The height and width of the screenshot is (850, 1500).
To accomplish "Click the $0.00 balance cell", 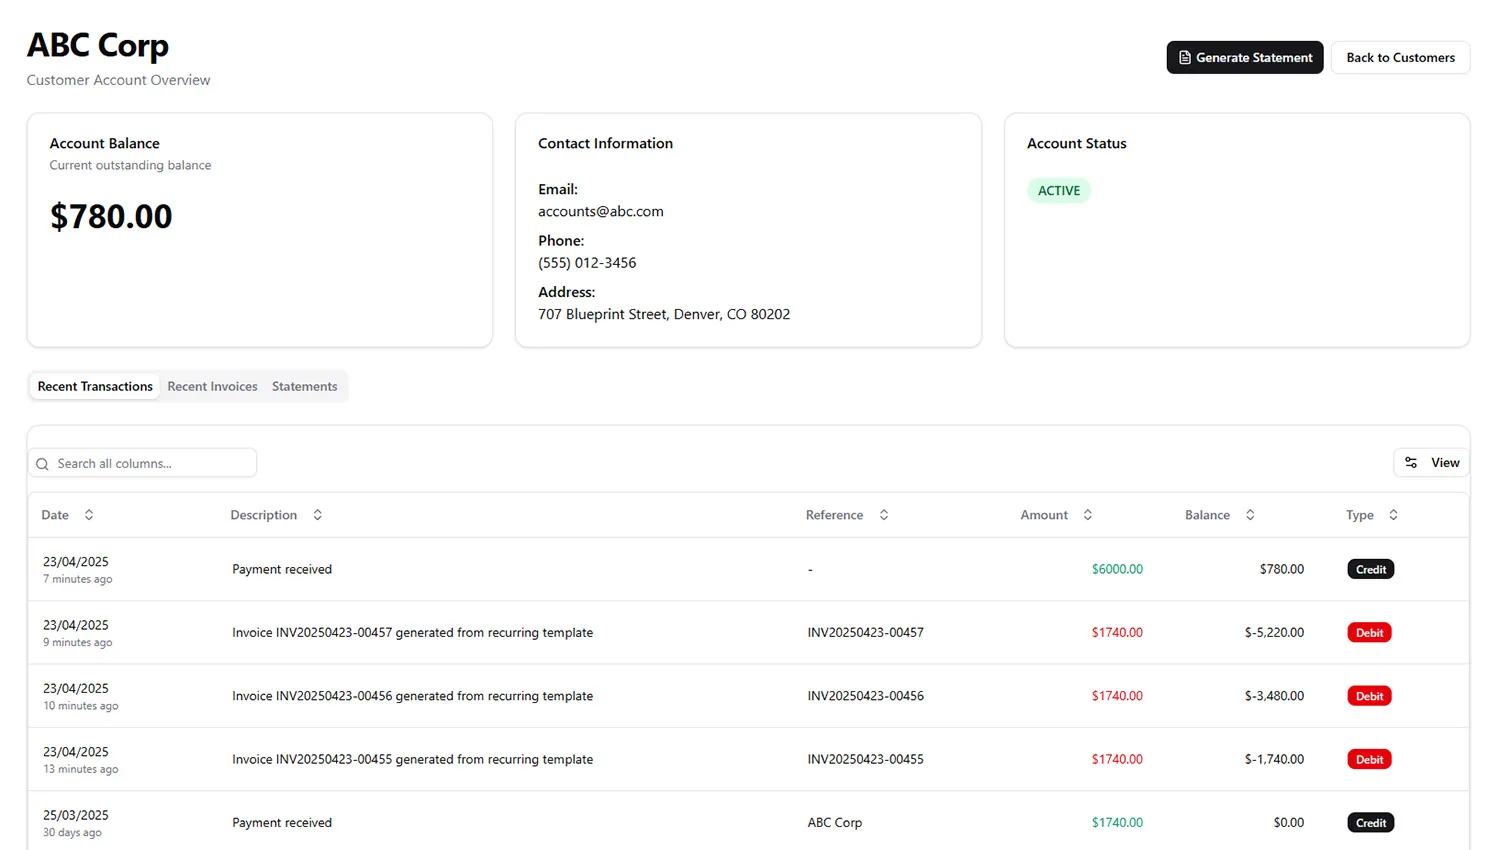I will coord(1289,823).
